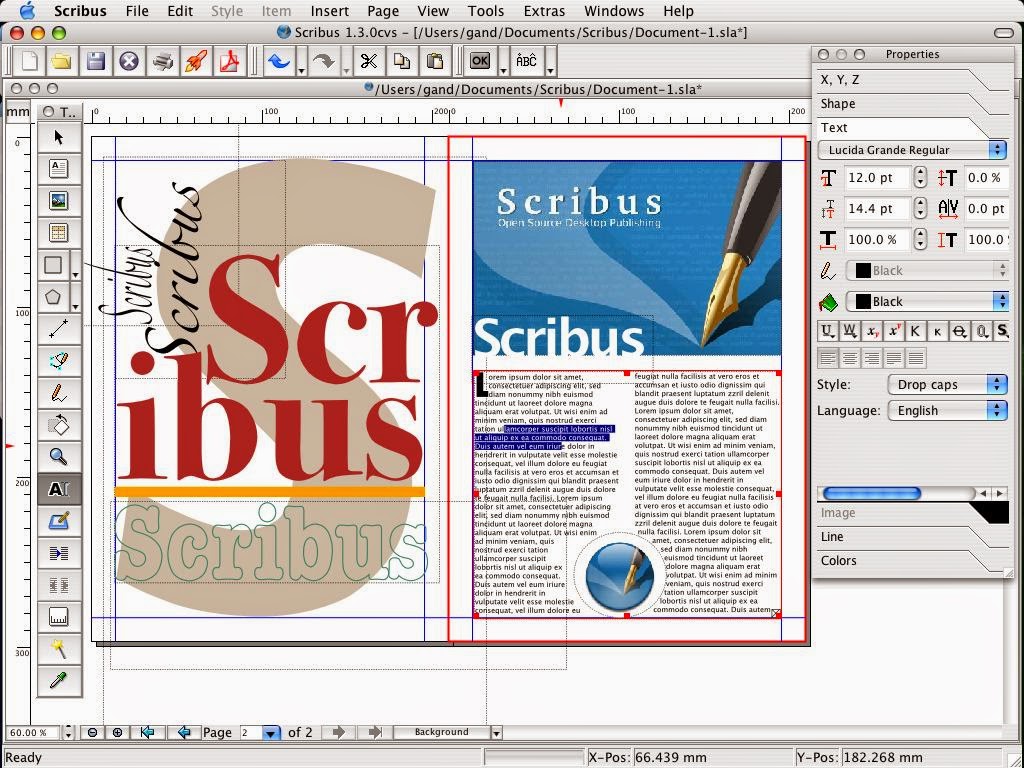Select the Insert Line tool
The image size is (1024, 768).
59,328
